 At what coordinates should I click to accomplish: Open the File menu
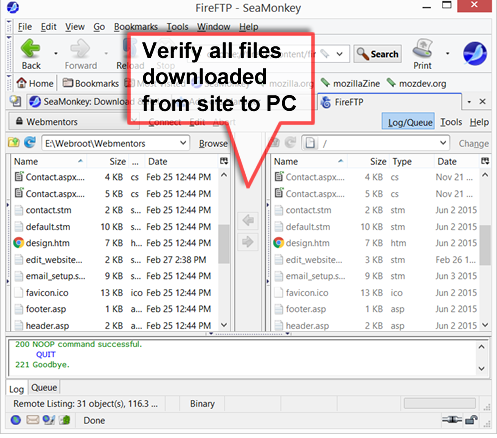(25, 27)
